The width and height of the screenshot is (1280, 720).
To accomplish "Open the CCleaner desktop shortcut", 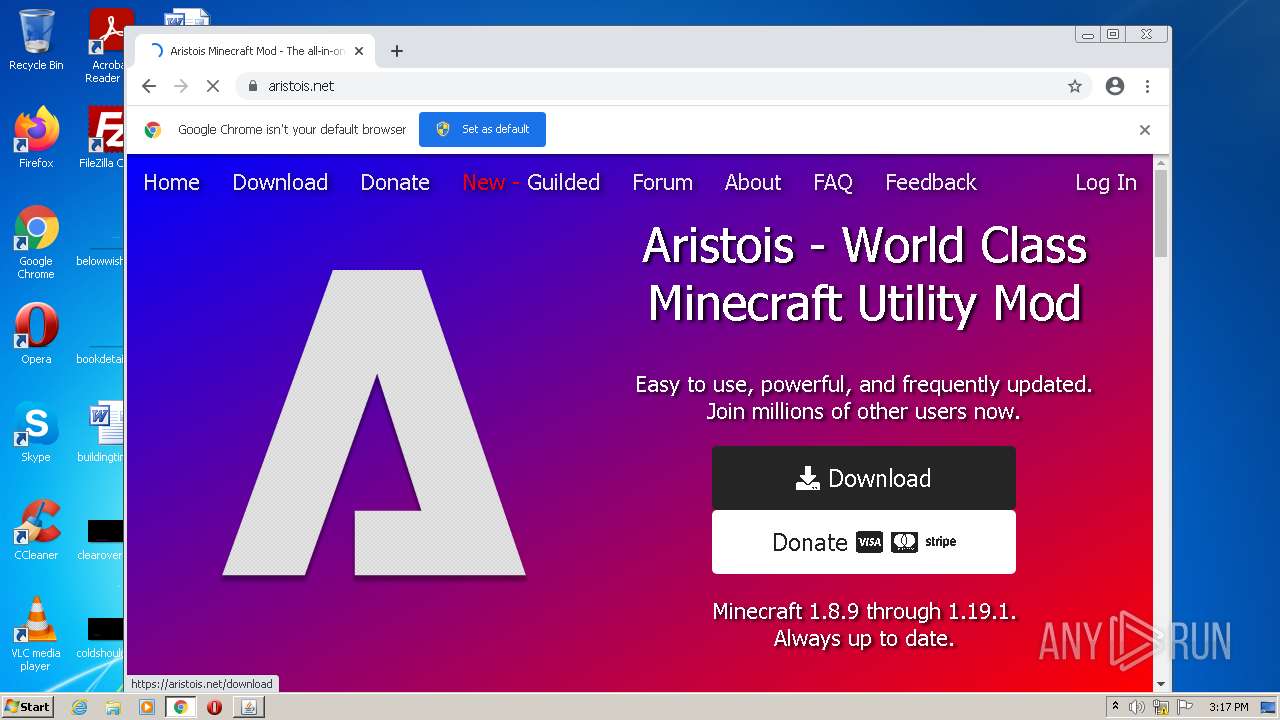I will point(36,530).
